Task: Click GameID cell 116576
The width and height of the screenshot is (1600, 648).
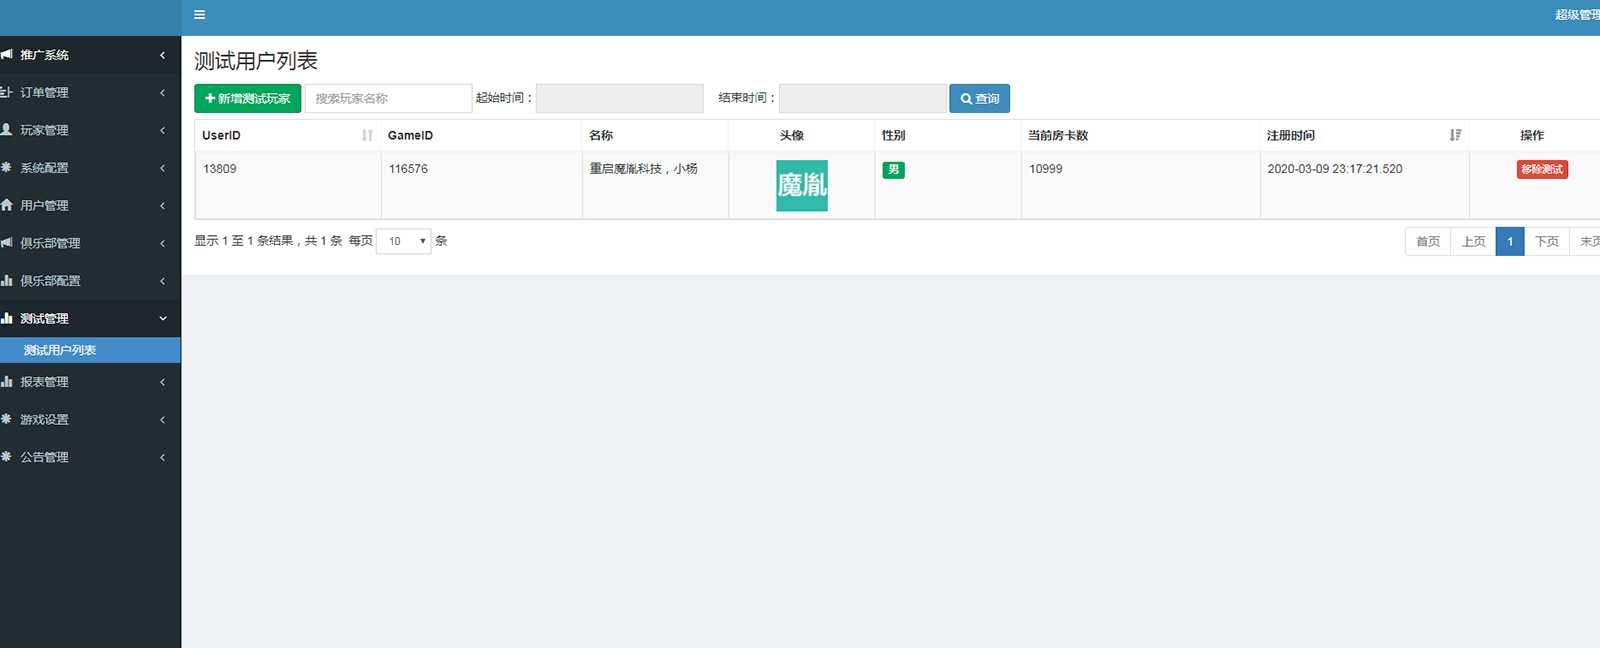Action: coord(408,169)
